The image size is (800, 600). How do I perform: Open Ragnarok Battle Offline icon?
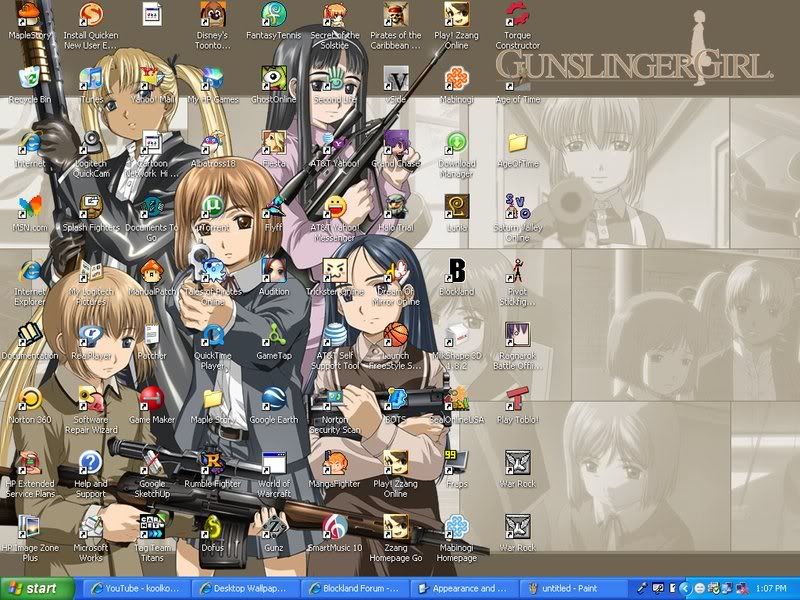coord(517,335)
